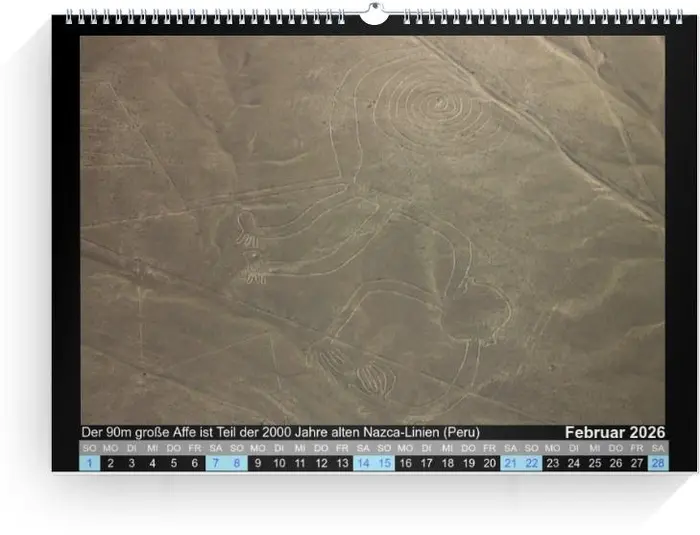Choose Monday the 16th
700x535 pixels.
(x=405, y=463)
